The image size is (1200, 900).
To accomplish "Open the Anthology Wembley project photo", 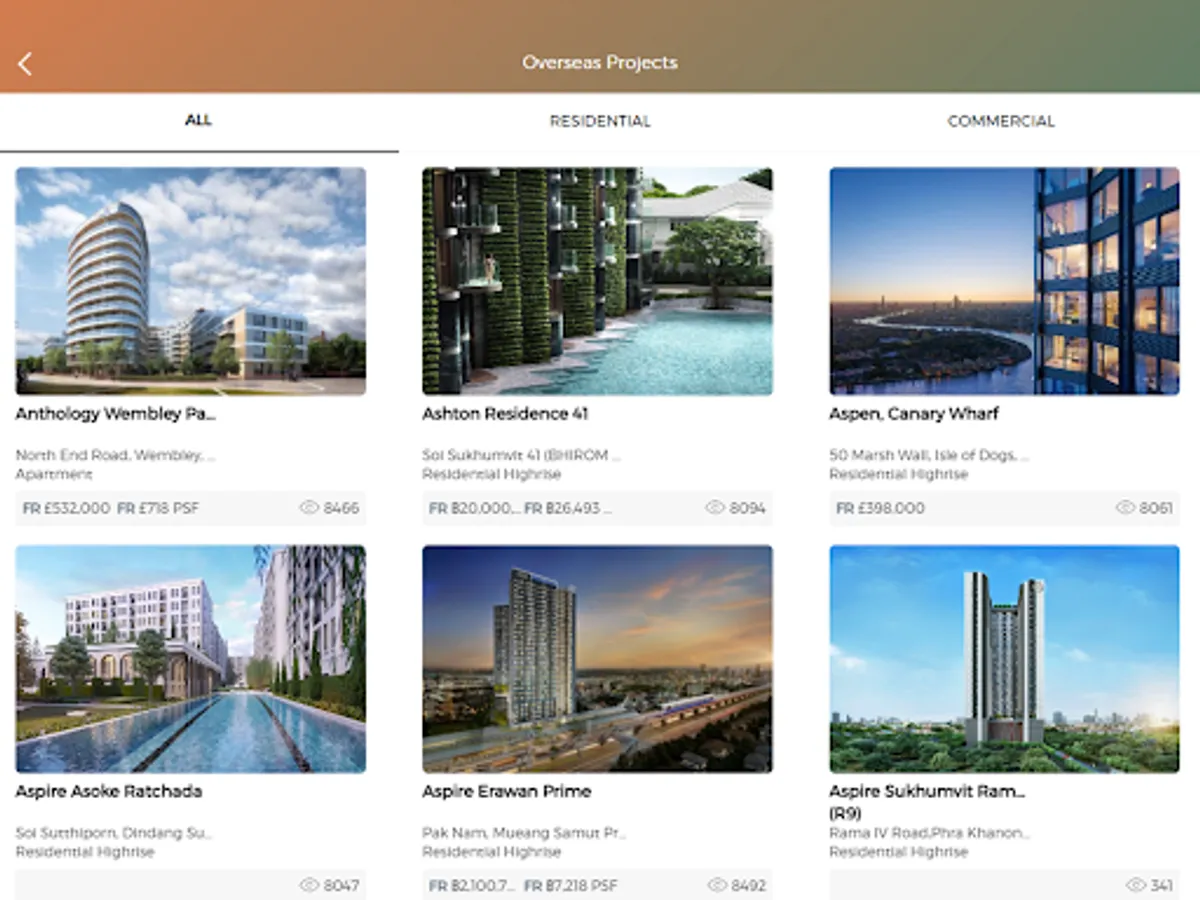I will pos(191,281).
